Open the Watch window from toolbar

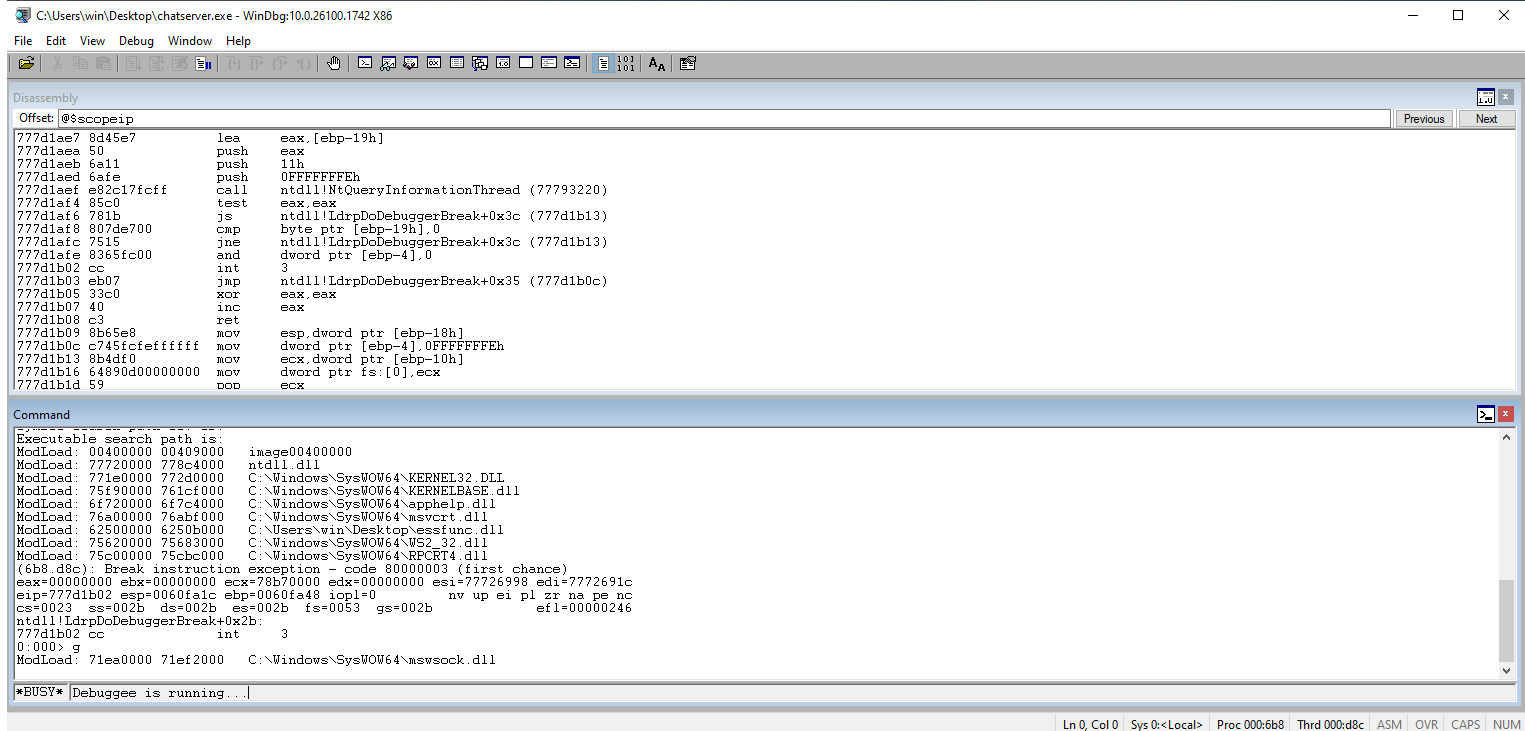pos(388,63)
